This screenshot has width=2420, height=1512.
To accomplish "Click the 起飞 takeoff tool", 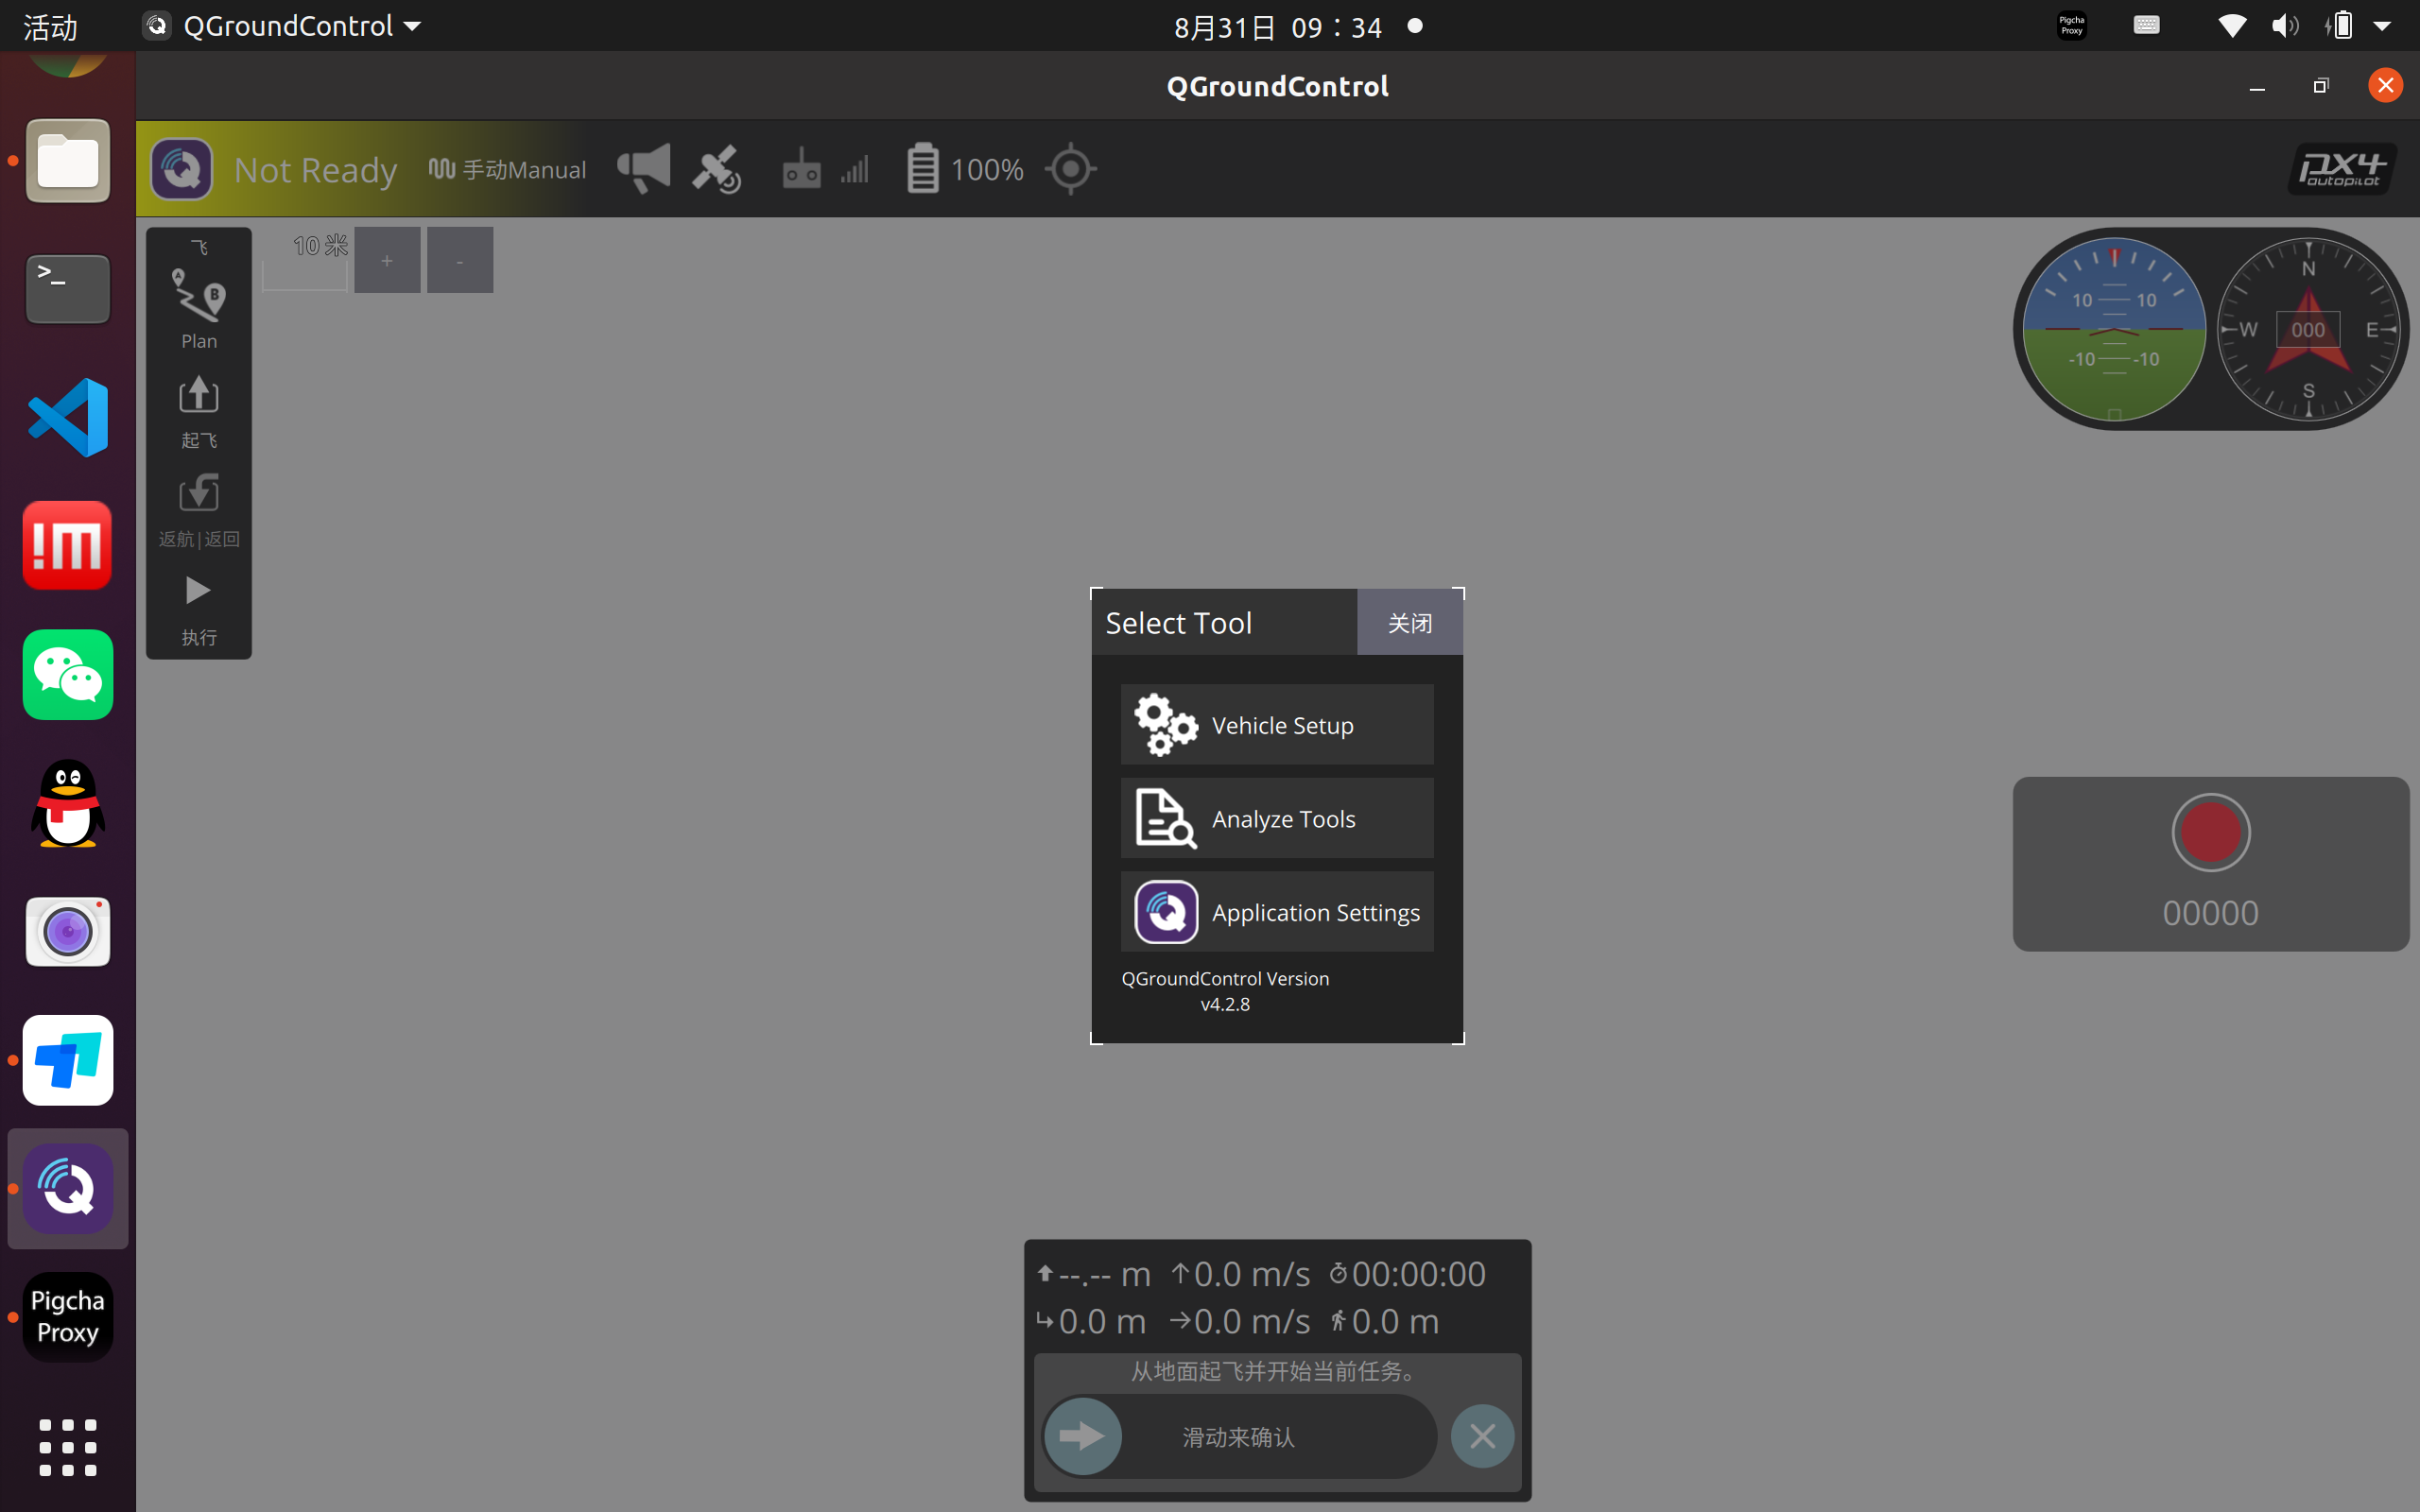I will [x=198, y=411].
